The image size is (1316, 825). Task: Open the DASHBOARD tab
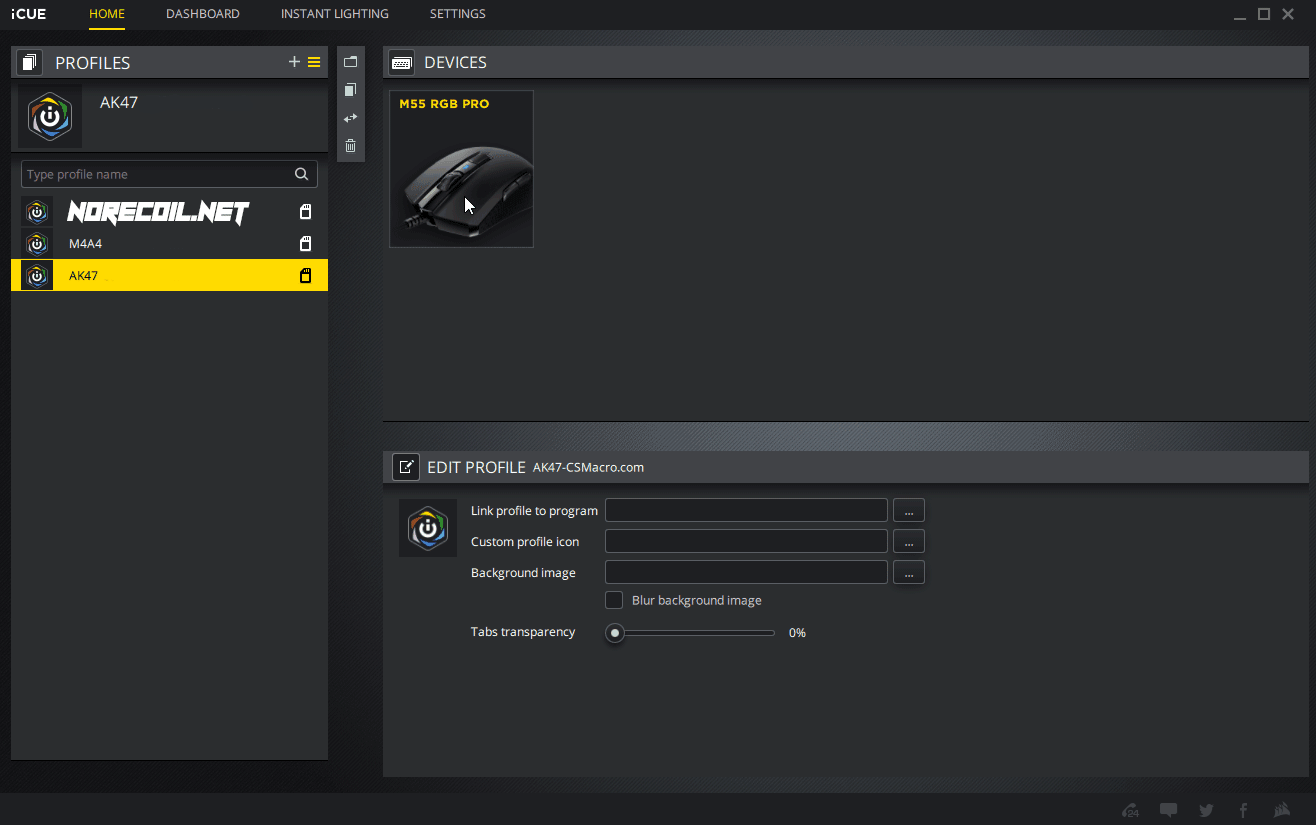(x=203, y=14)
